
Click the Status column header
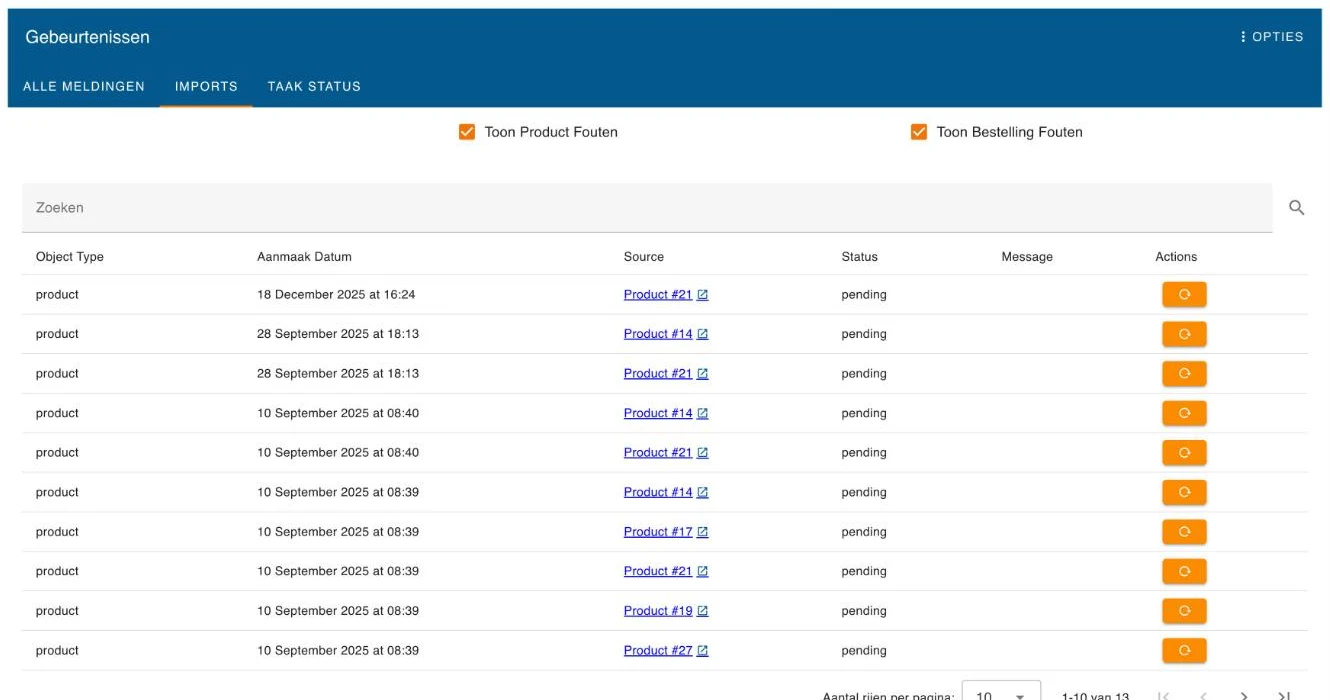point(860,257)
